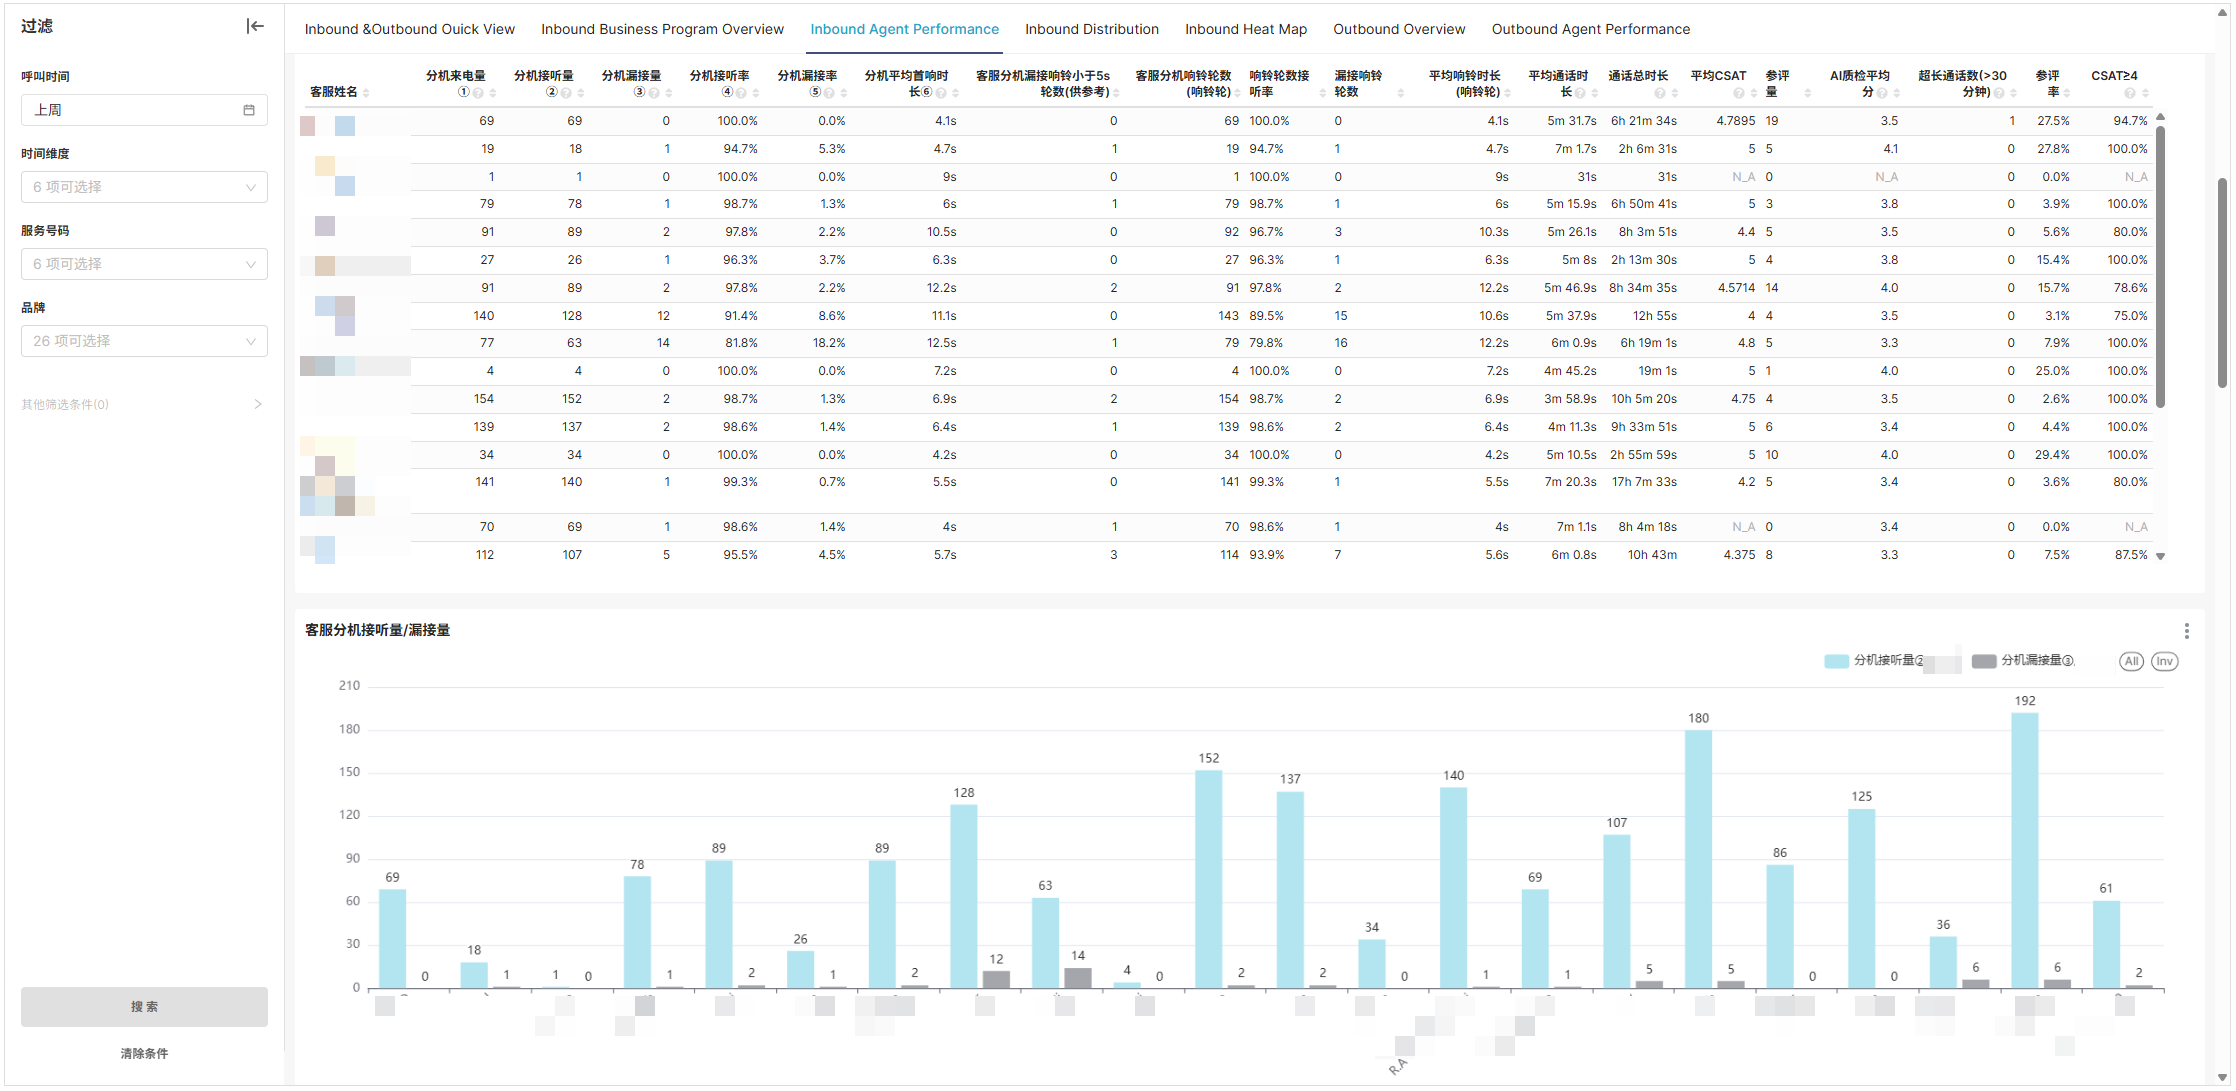Open the calendar picker for 呼叫时间
Image resolution: width=2236 pixels, height=1091 pixels.
pos(249,110)
